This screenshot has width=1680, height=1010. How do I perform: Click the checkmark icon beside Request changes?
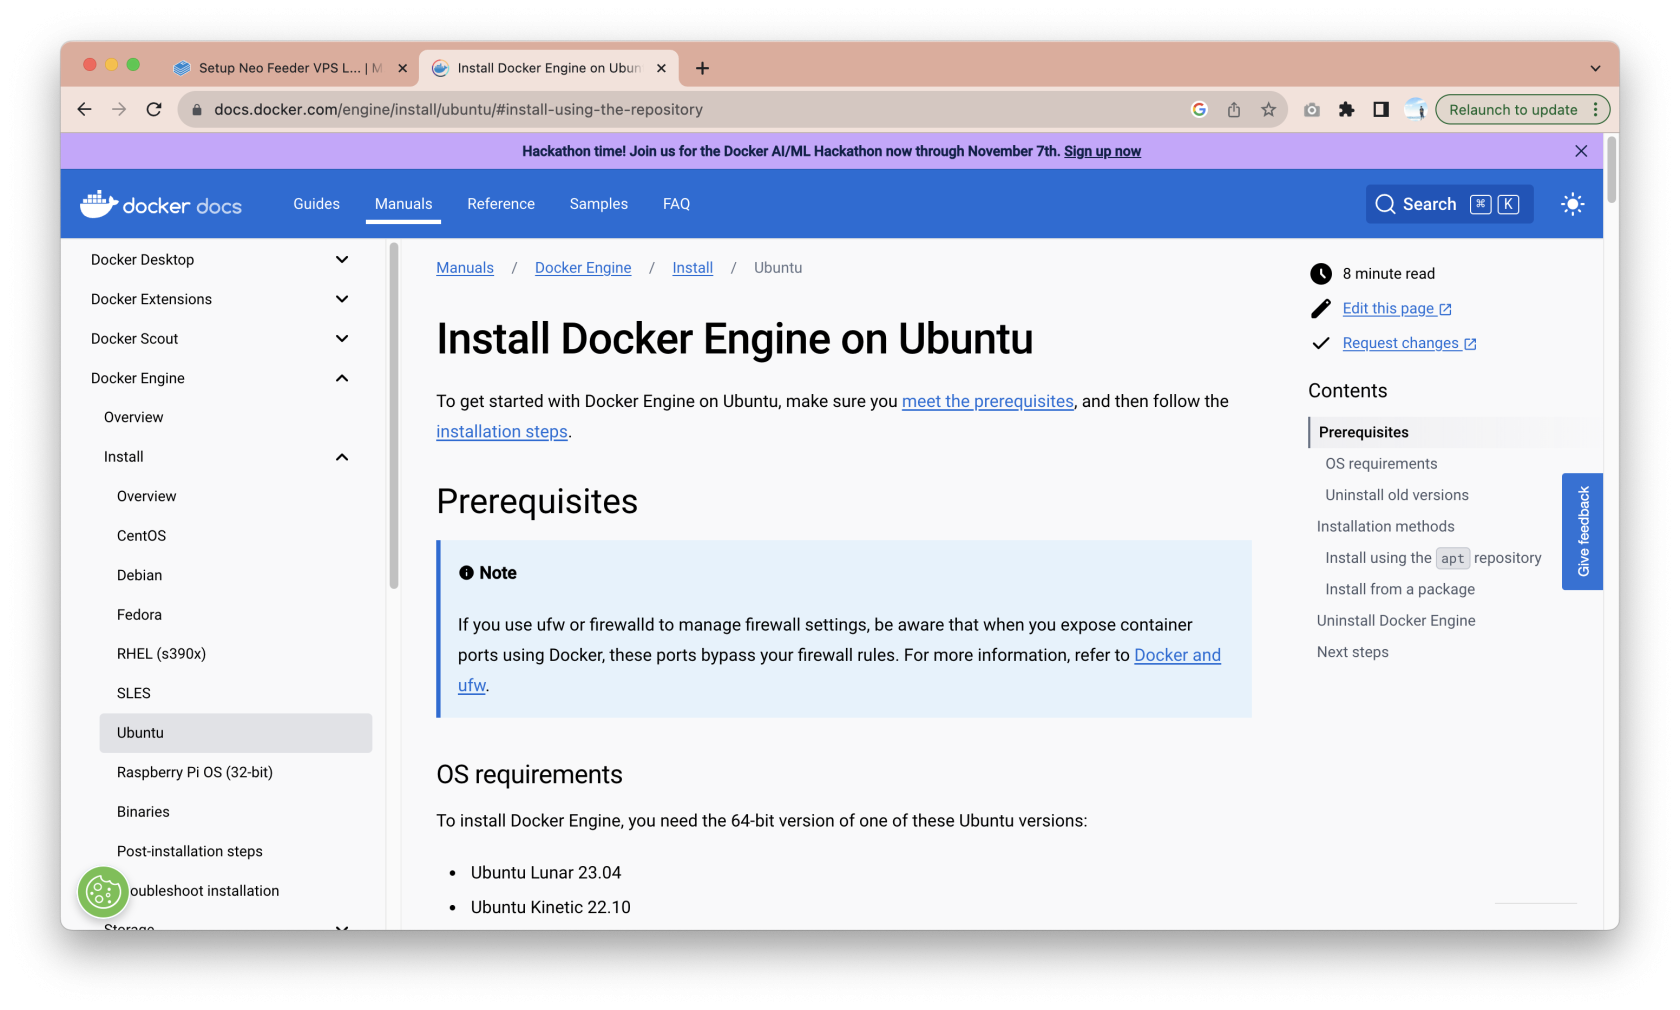(1321, 343)
